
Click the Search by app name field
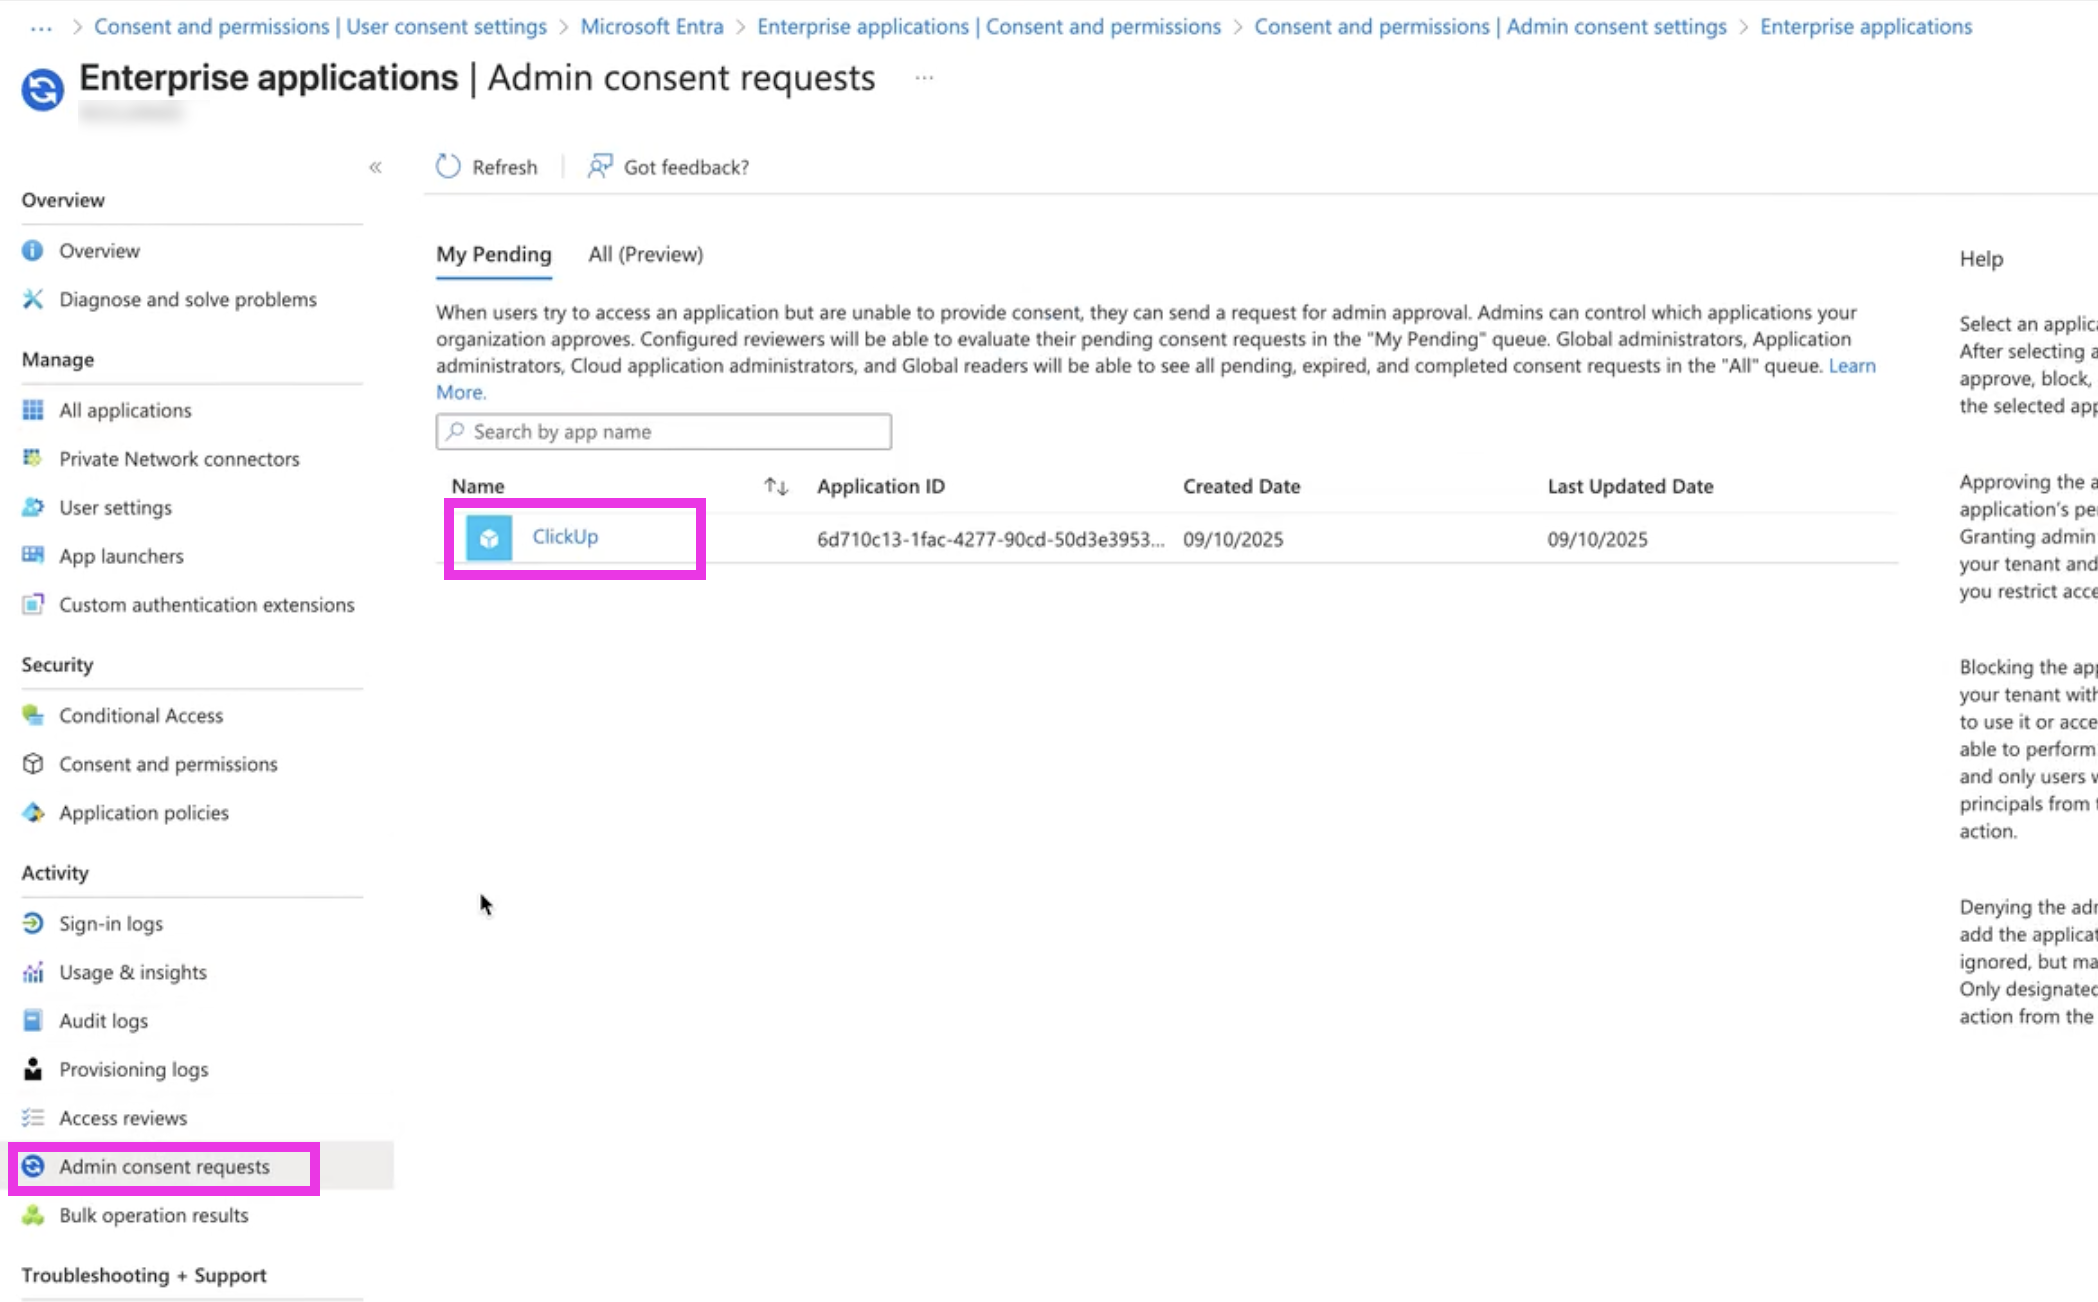point(663,431)
